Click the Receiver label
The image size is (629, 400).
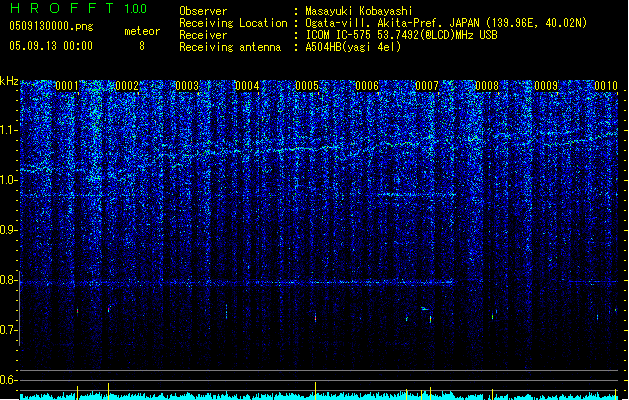click(203, 35)
